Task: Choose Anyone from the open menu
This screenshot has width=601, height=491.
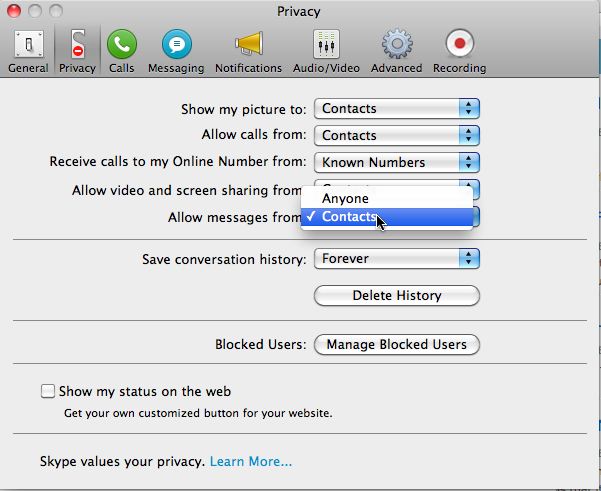Action: (345, 198)
